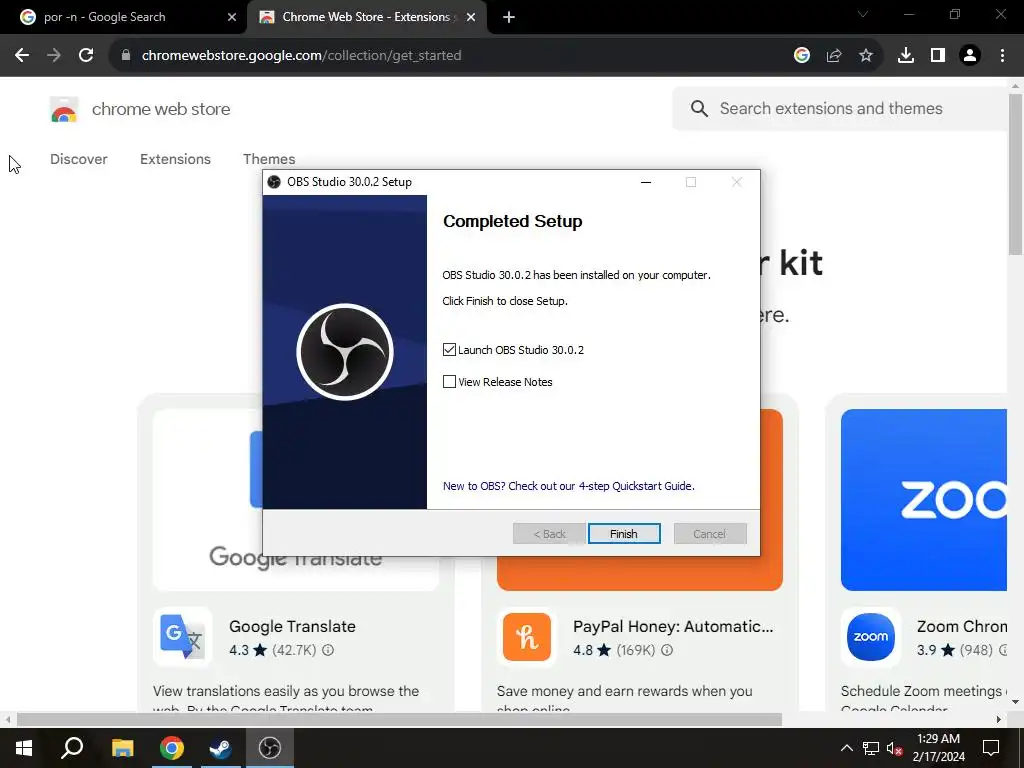Screen dimensions: 1024x768
Task: Click the Zoom extension round icon
Action: (x=871, y=637)
